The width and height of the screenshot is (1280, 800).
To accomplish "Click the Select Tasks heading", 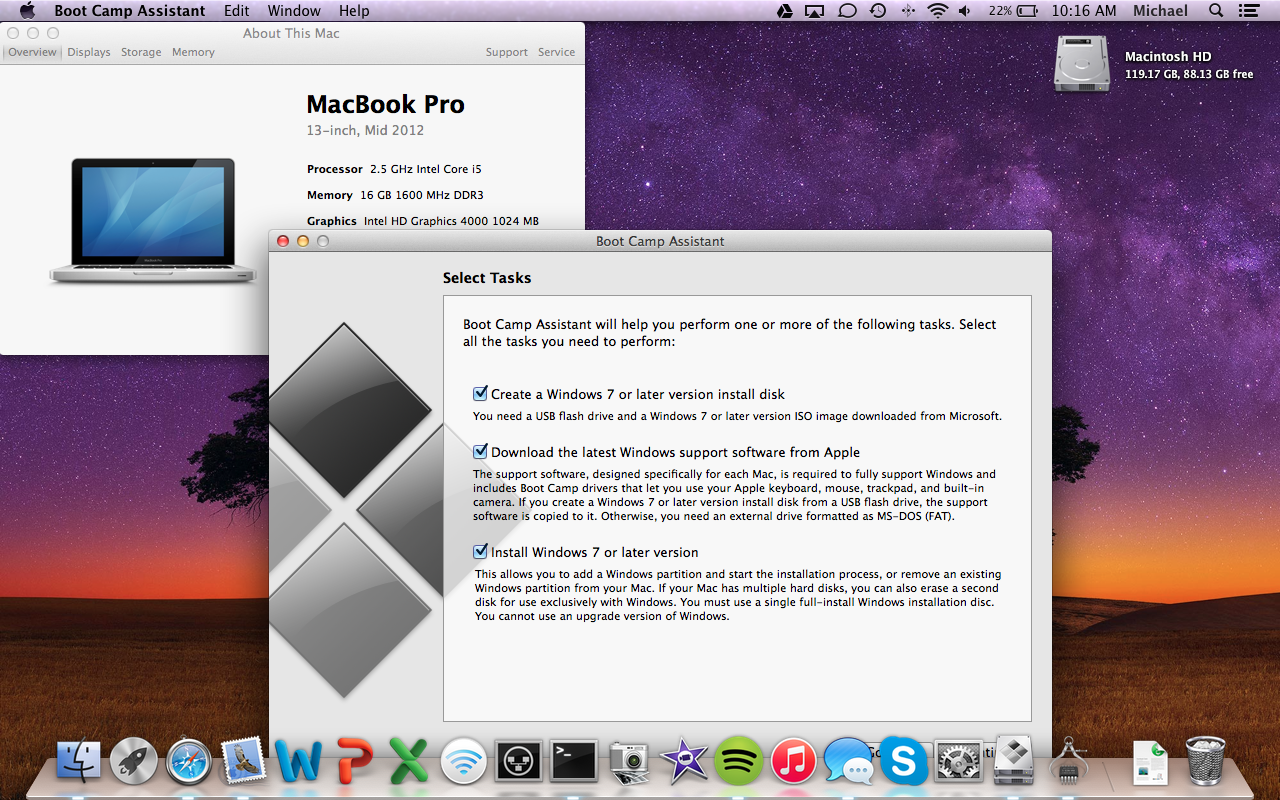I will coord(487,278).
